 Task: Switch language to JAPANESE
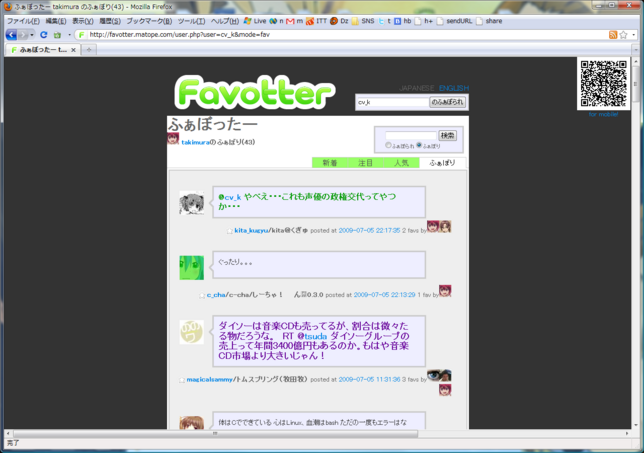[x=416, y=88]
